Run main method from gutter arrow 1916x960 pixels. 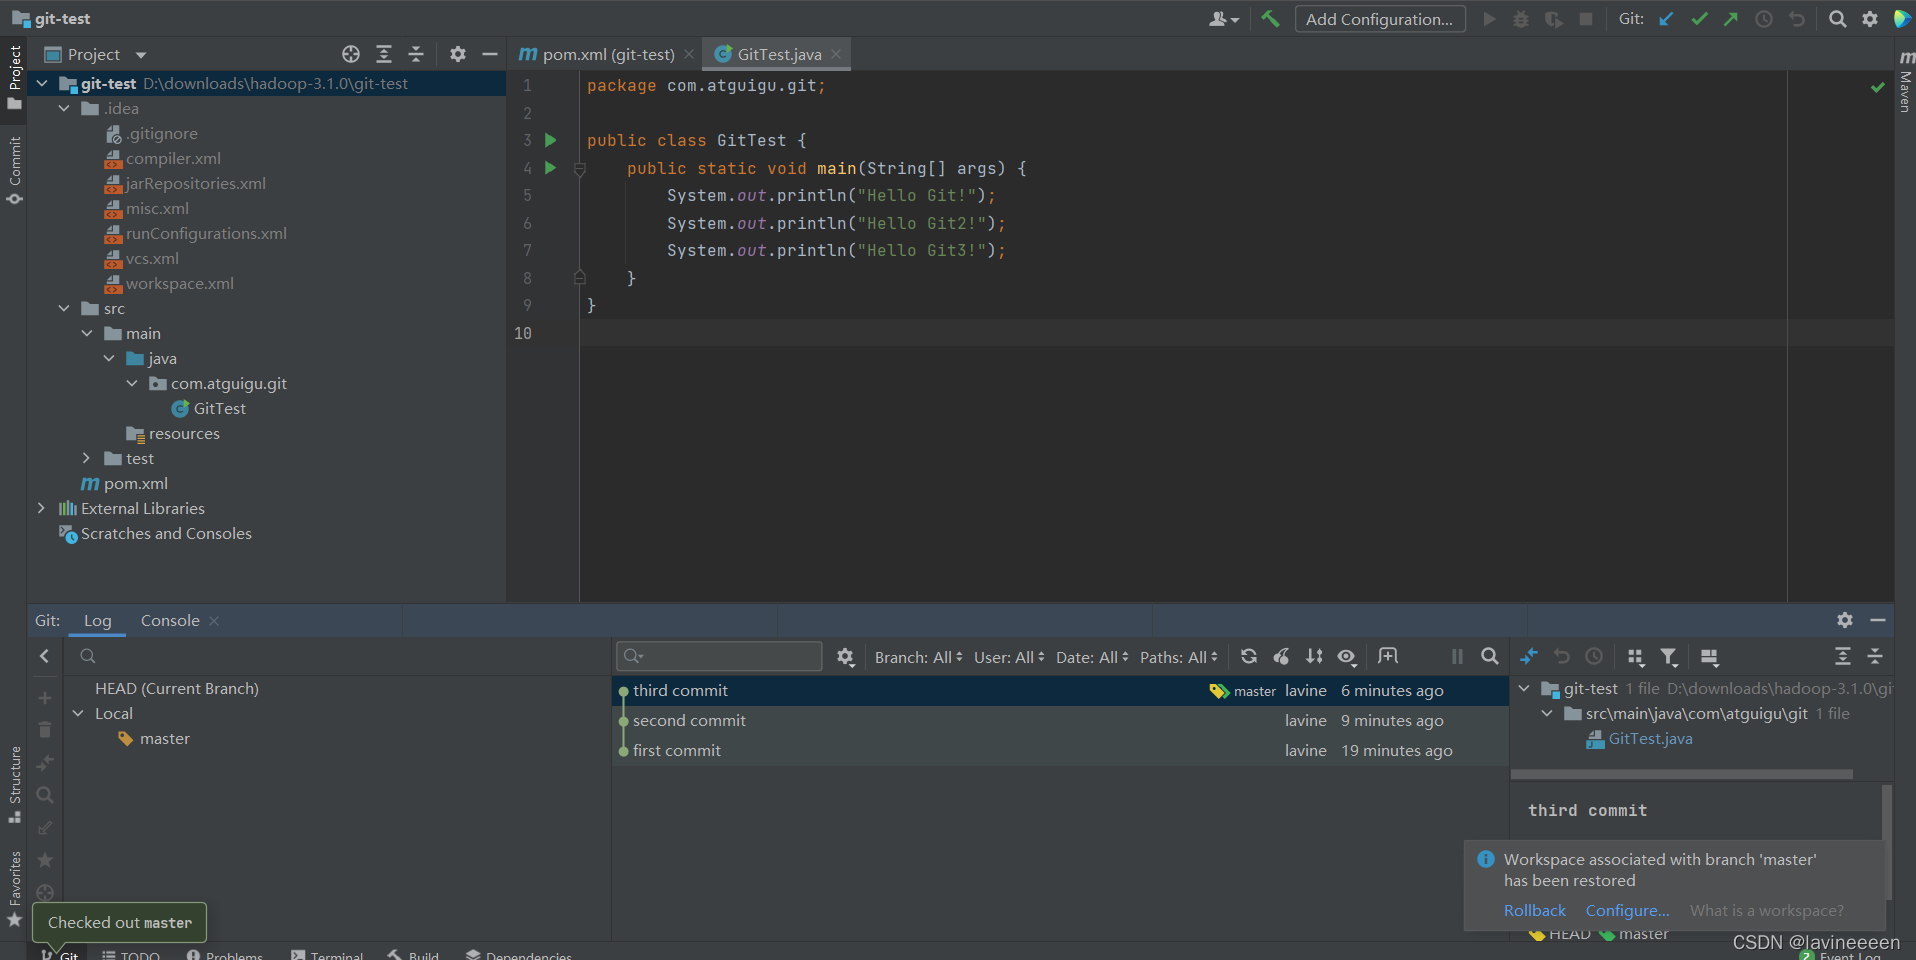pyautogui.click(x=550, y=168)
